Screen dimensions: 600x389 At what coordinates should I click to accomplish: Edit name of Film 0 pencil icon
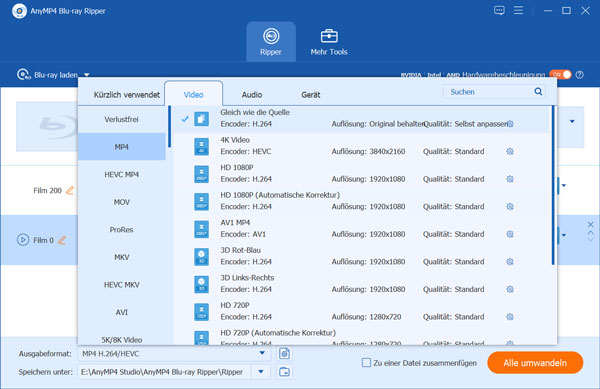pos(62,240)
